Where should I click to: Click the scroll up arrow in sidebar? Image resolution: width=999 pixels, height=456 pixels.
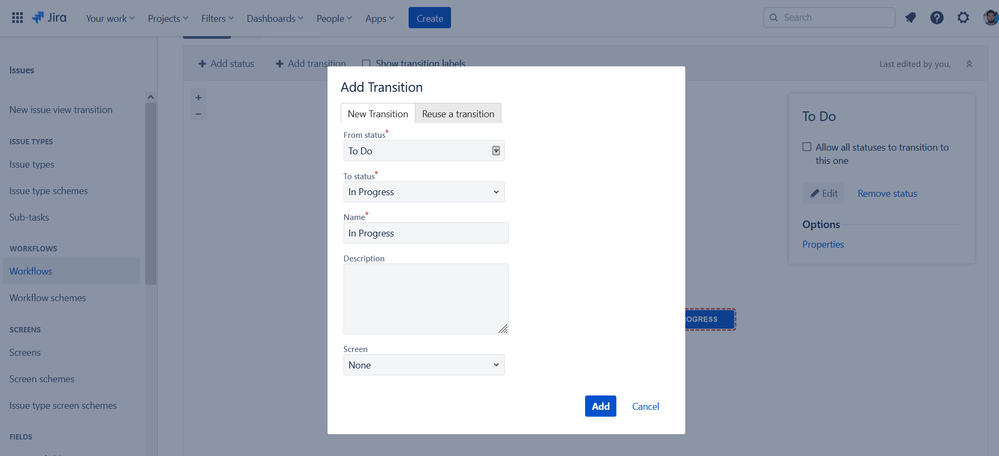pos(150,97)
